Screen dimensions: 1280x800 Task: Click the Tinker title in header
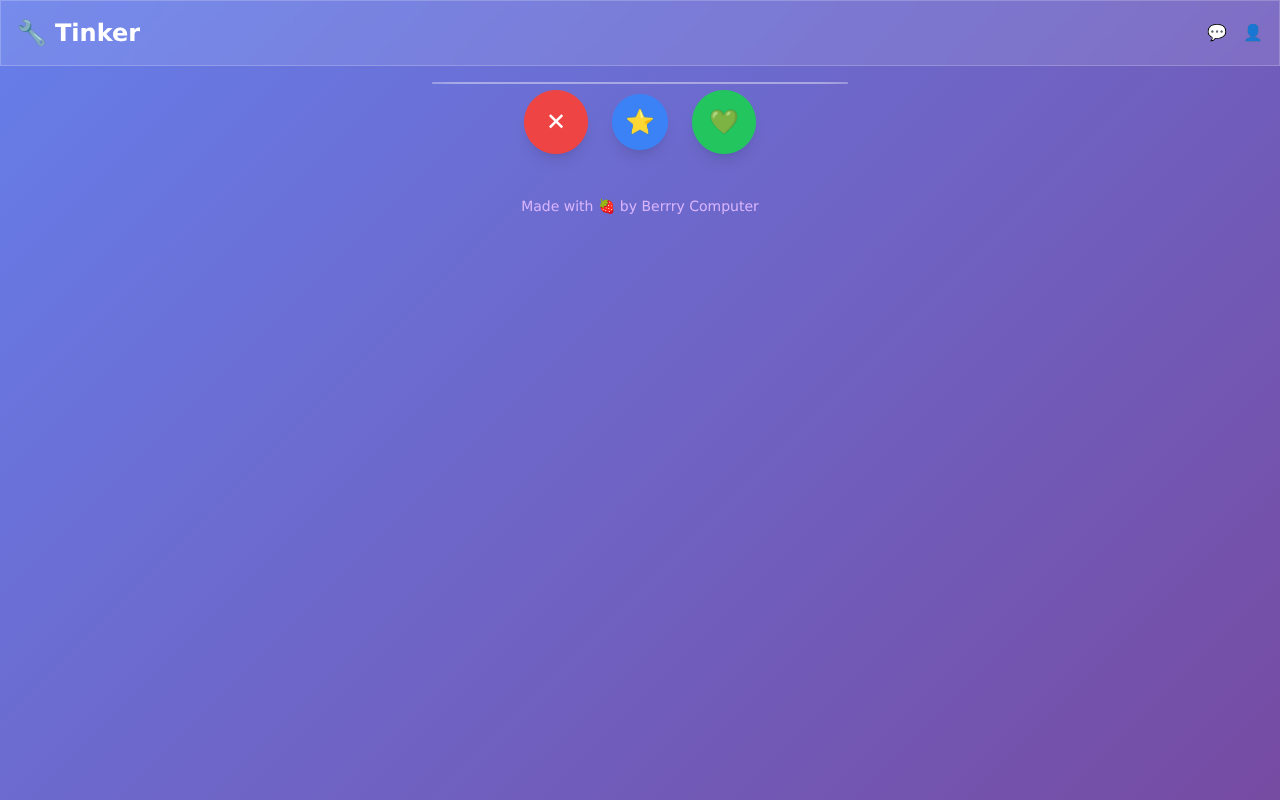(x=98, y=32)
